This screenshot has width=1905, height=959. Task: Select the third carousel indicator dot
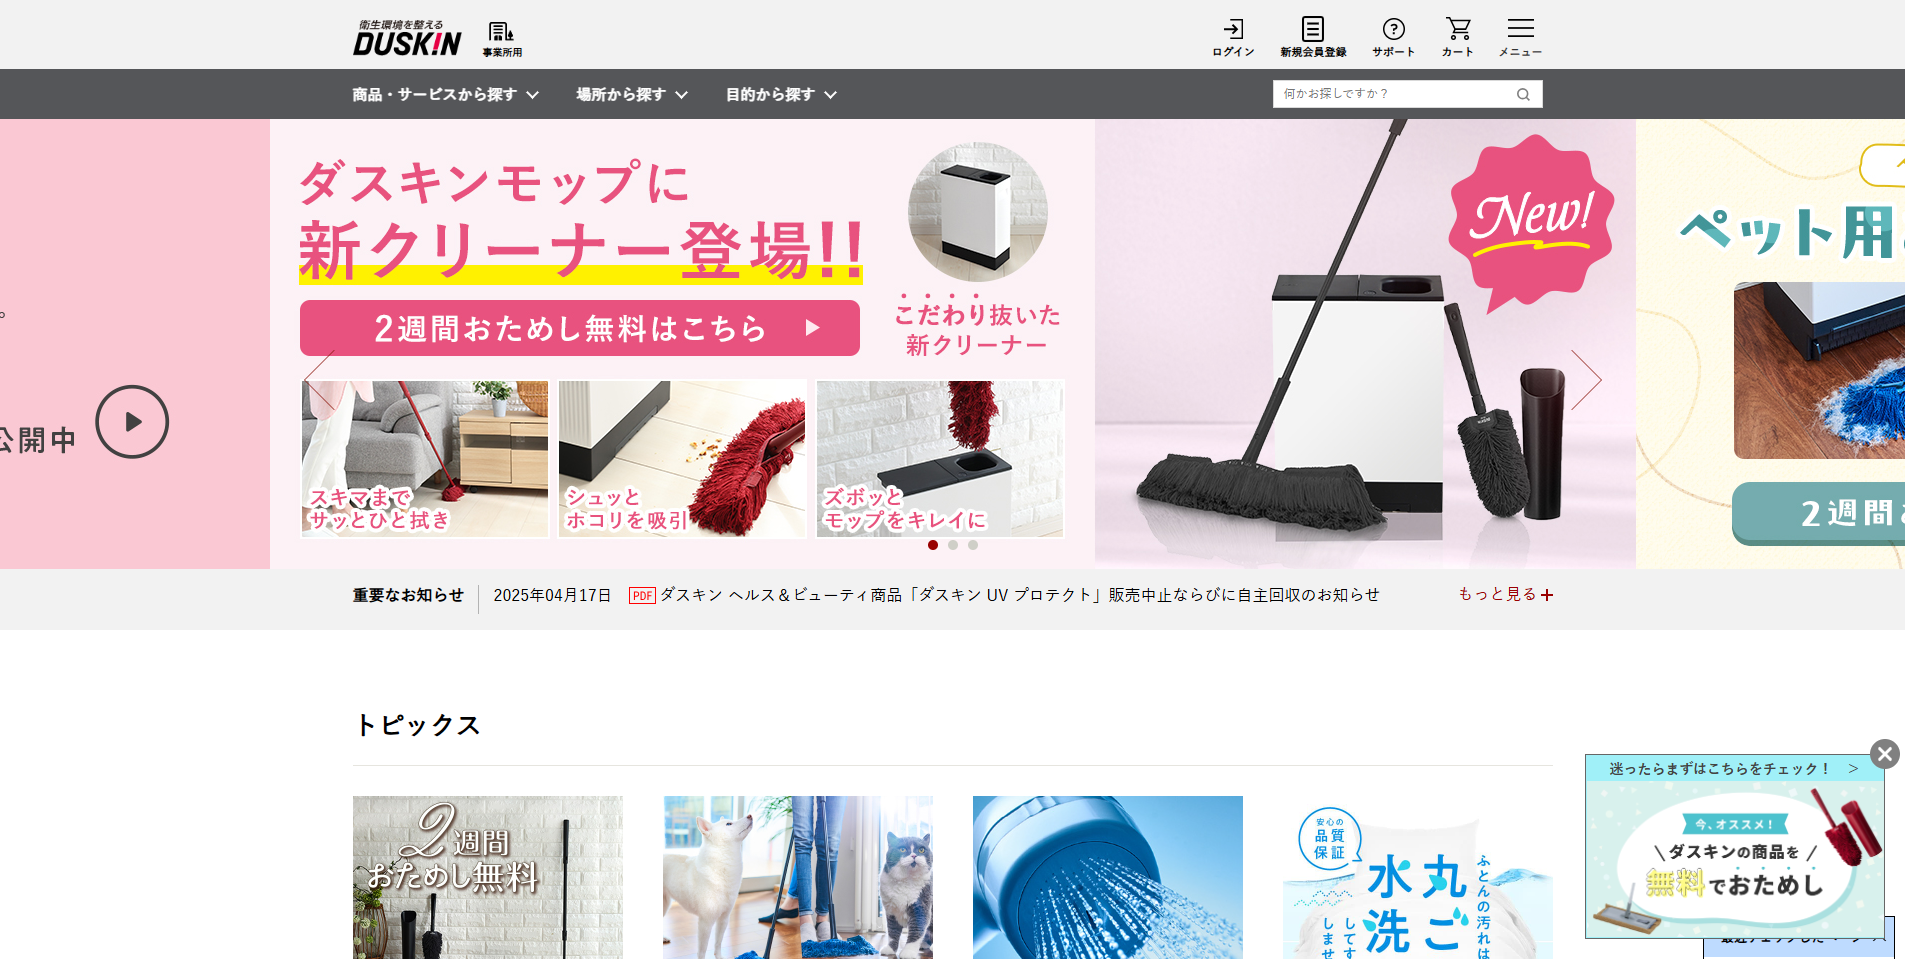point(973,545)
